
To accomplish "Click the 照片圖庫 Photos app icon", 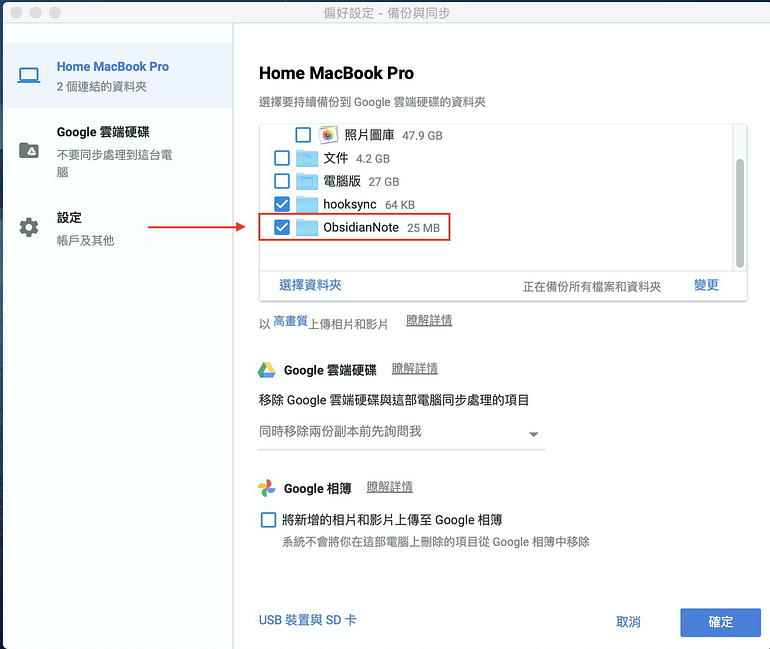I will pyautogui.click(x=328, y=135).
